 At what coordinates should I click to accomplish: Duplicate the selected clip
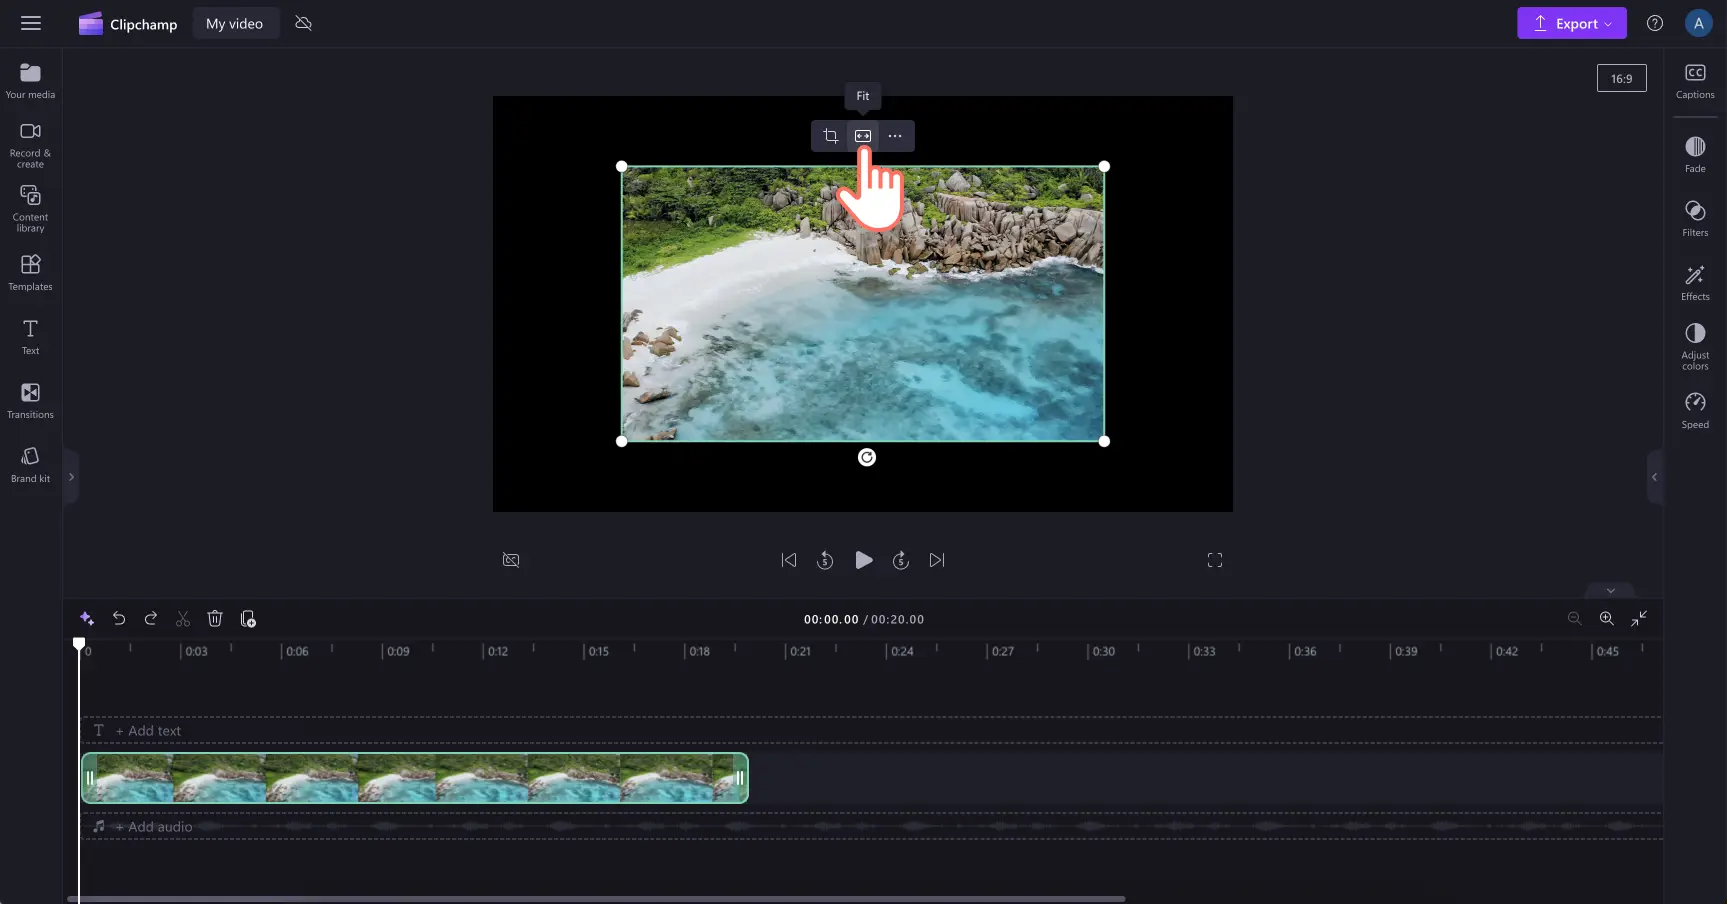click(x=248, y=619)
